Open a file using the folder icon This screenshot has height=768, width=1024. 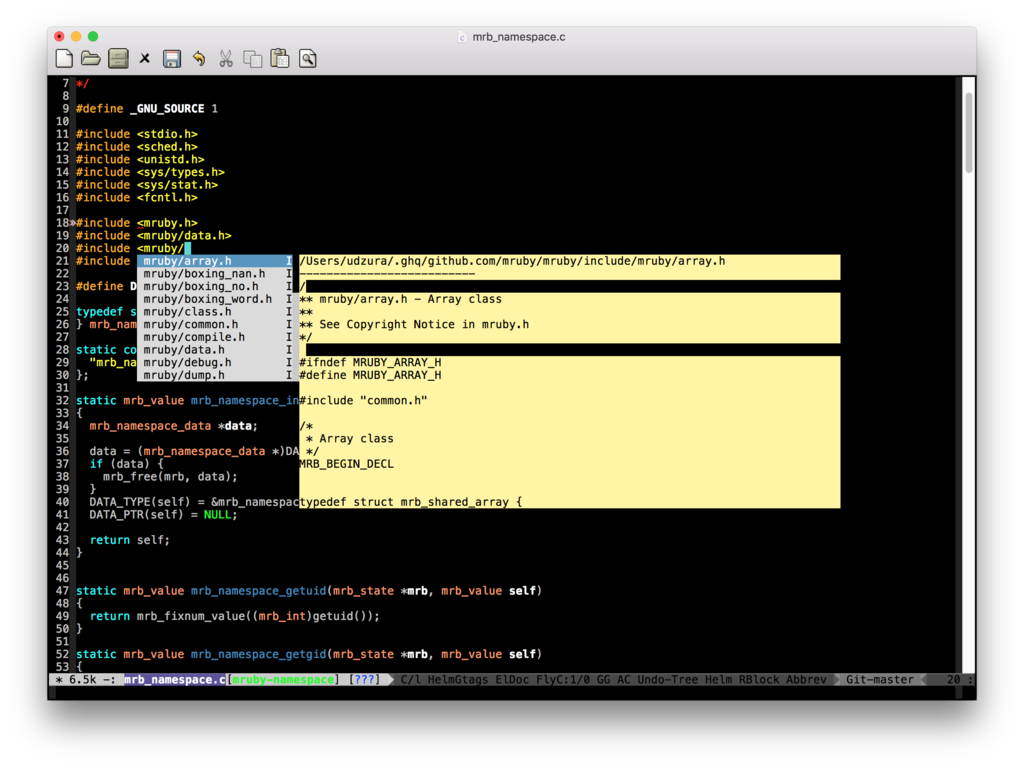coord(91,59)
